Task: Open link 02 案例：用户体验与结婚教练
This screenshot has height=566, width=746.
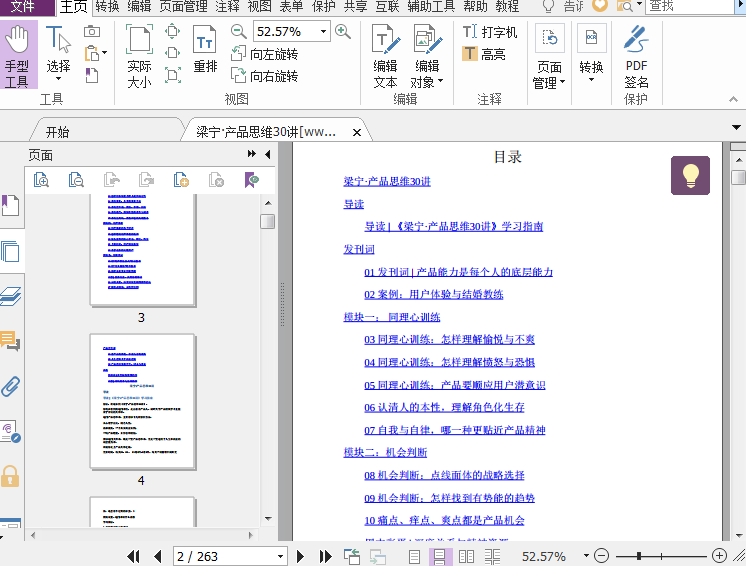Action: pyautogui.click(x=433, y=294)
